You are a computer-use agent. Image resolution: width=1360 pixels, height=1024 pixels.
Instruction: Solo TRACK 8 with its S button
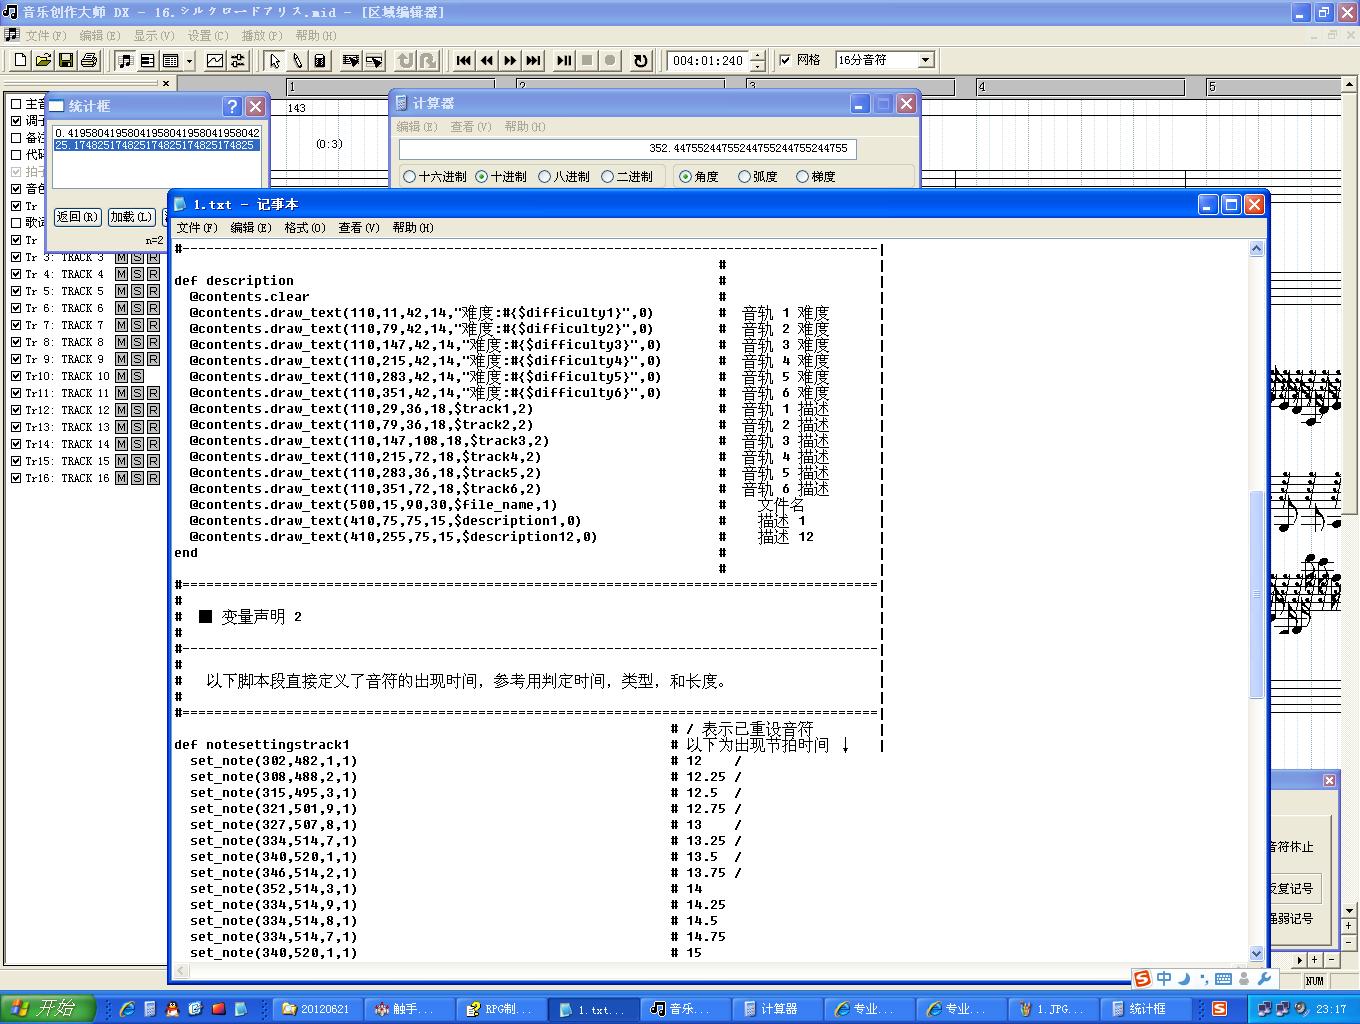[x=137, y=342]
